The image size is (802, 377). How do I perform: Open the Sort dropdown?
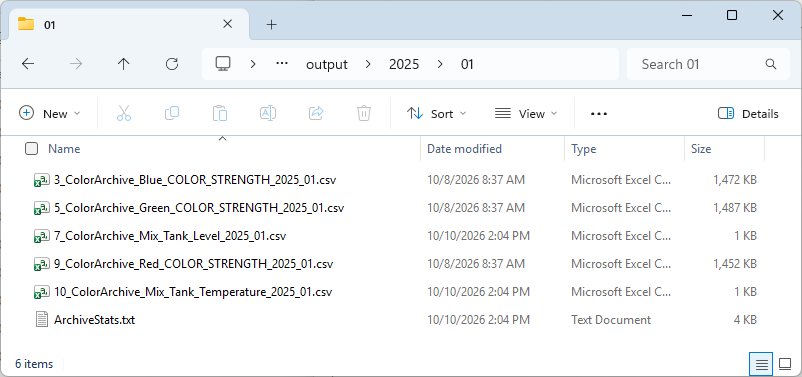(436, 114)
